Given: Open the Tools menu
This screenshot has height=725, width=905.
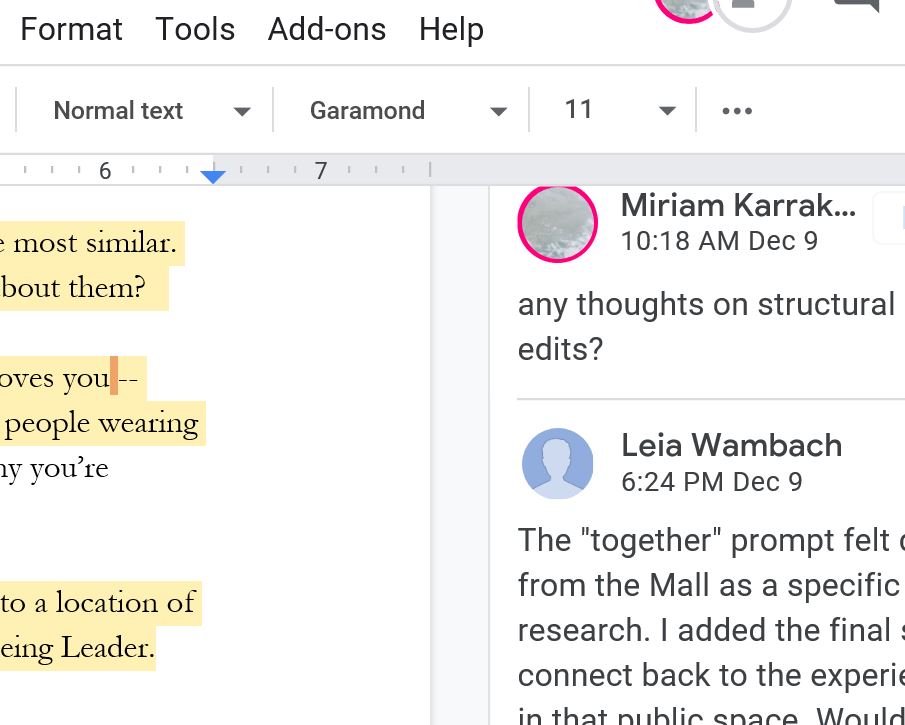Looking at the screenshot, I should point(195,29).
